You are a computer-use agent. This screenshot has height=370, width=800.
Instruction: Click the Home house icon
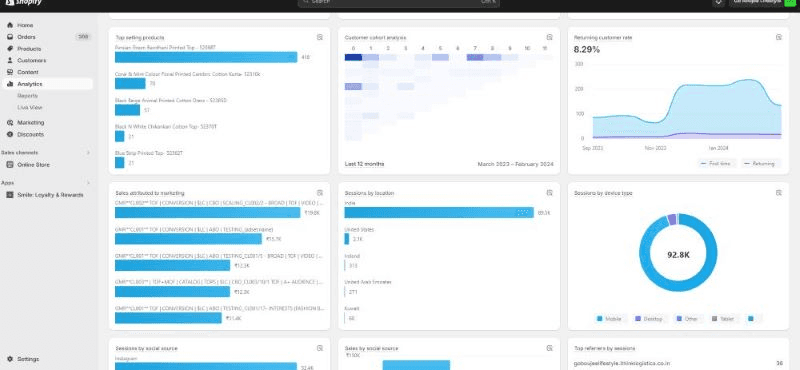coord(10,25)
